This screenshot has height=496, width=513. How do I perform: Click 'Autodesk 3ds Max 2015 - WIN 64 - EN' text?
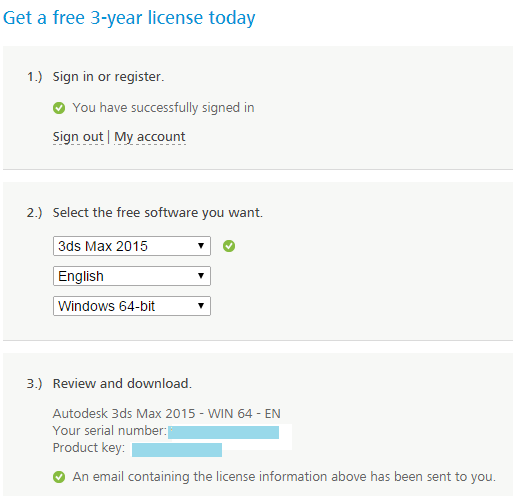pyautogui.click(x=167, y=414)
